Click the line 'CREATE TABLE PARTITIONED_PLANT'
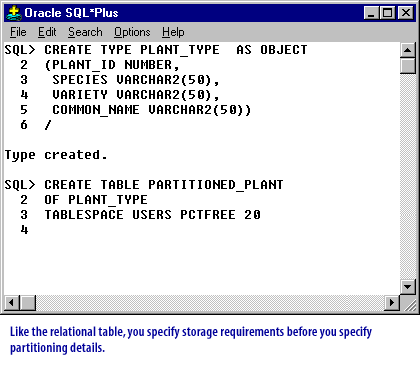Screen dimensions: 420x390 [x=164, y=185]
